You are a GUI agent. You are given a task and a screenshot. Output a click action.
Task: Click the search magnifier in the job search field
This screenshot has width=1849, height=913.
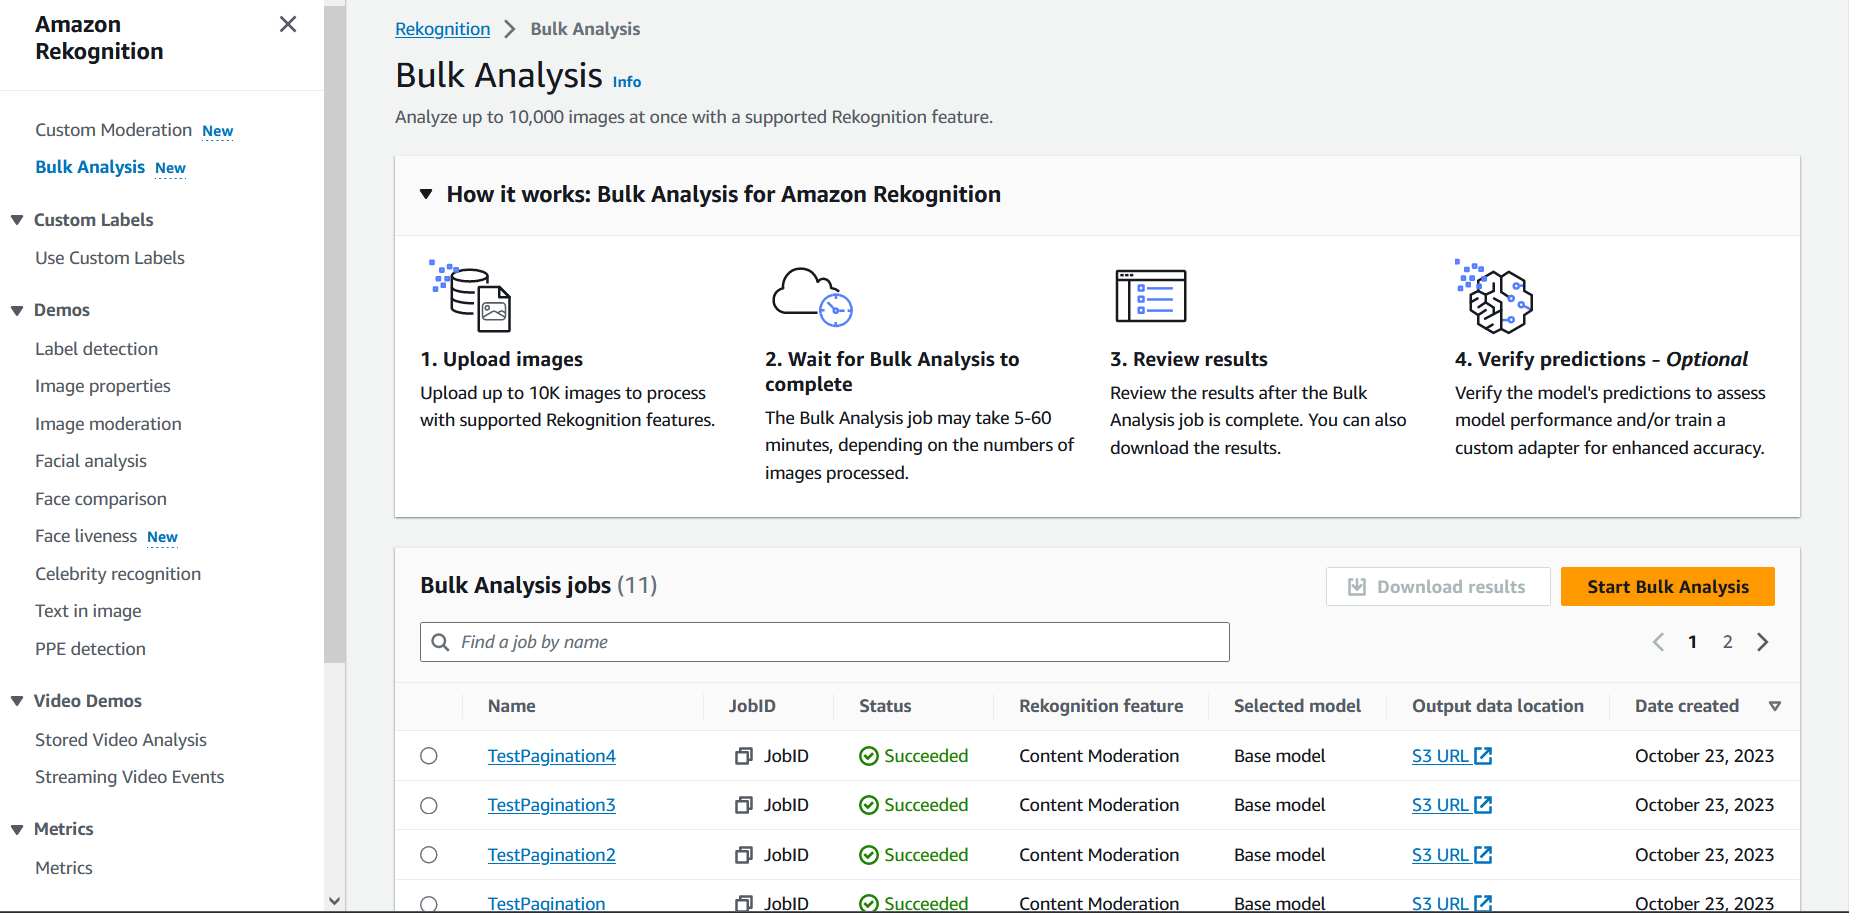pos(440,641)
